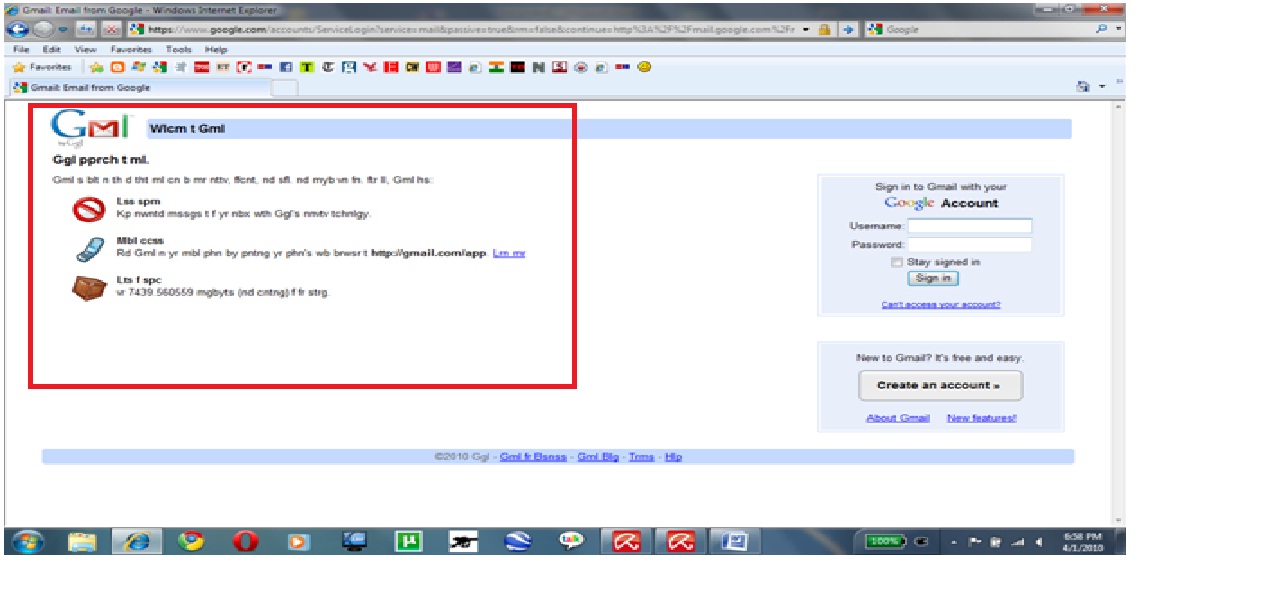The image size is (1274, 592).
Task: Click the Learn more link
Action: pyautogui.click(x=509, y=253)
